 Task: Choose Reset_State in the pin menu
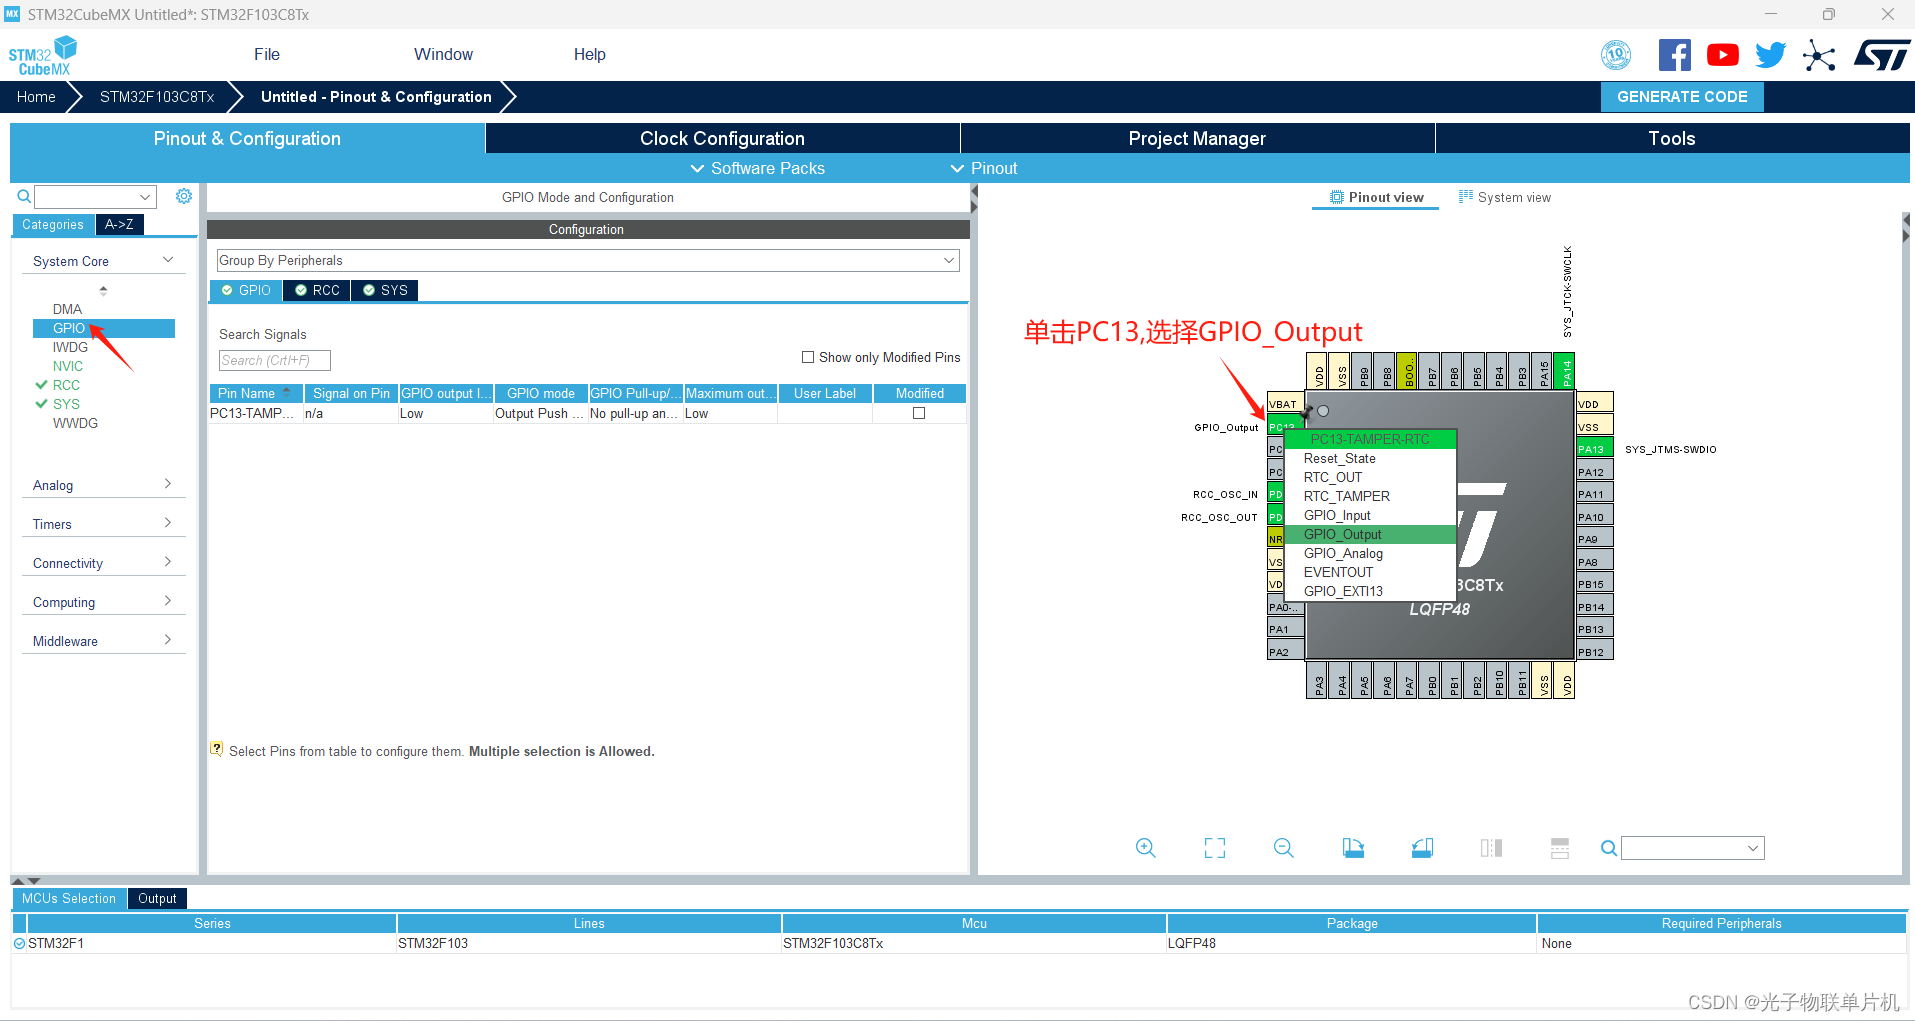pos(1369,458)
